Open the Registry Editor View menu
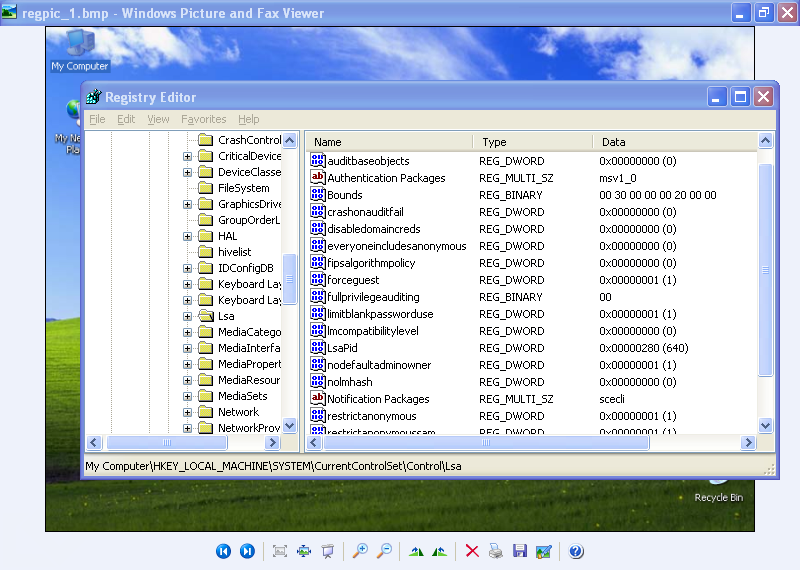800x570 pixels. [158, 119]
